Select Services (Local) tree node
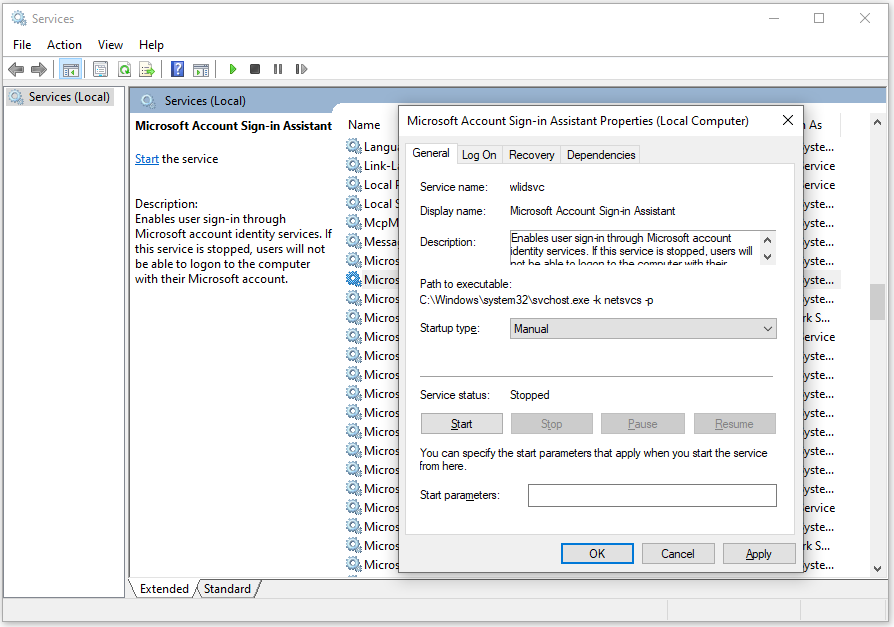The height and width of the screenshot is (627, 894). [x=61, y=97]
